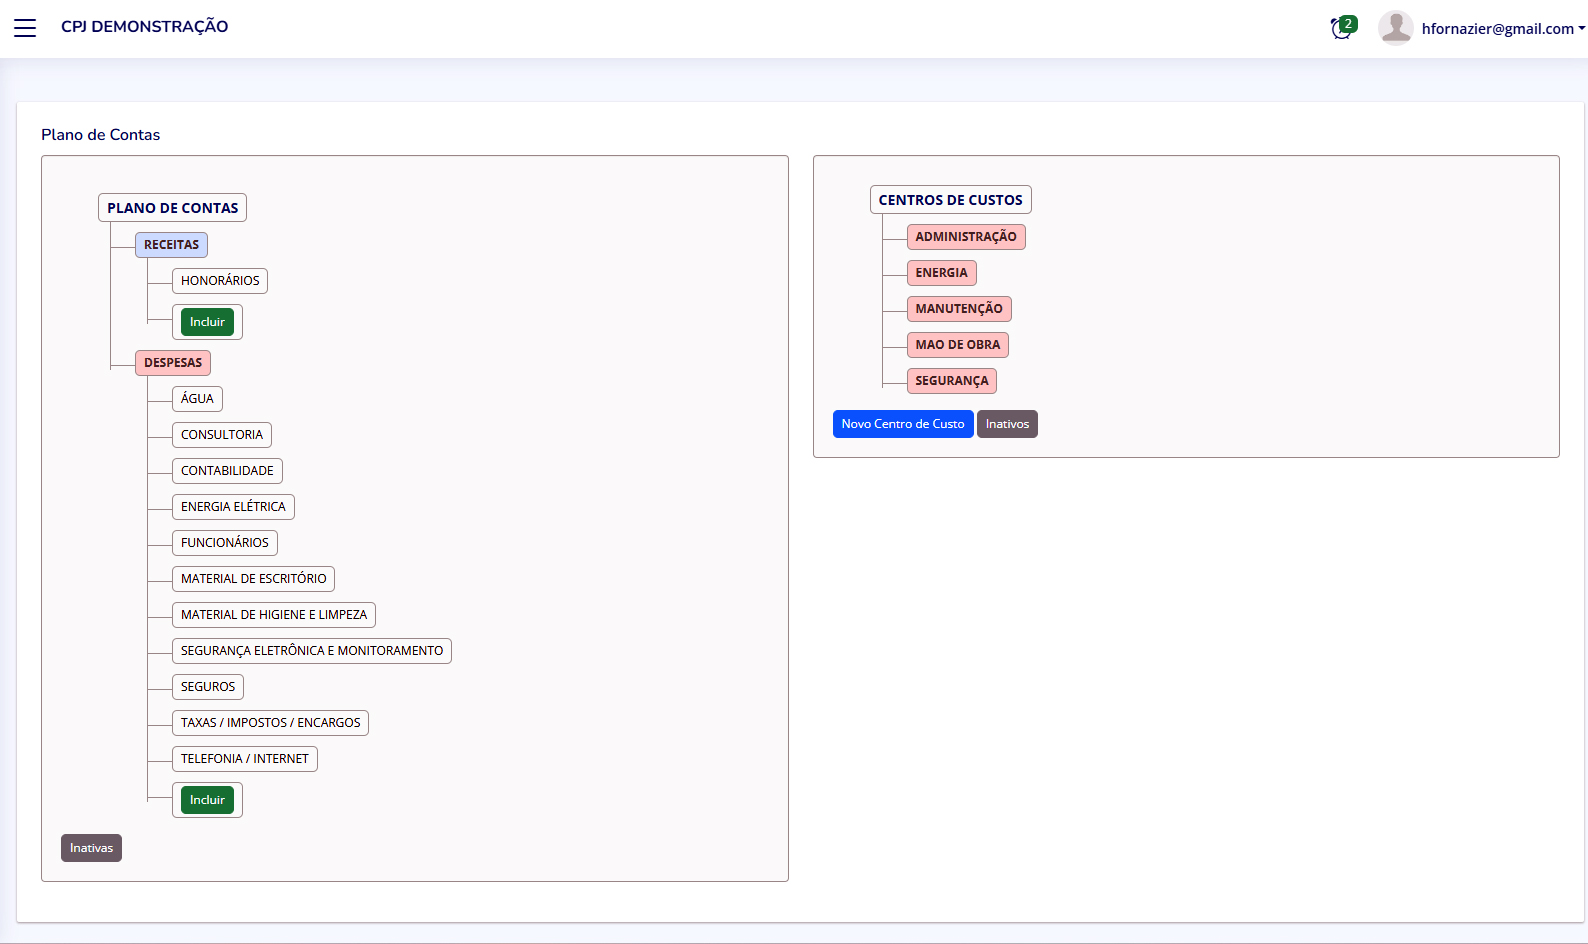Click Incluir at bottom of DESPESAS

[207, 800]
